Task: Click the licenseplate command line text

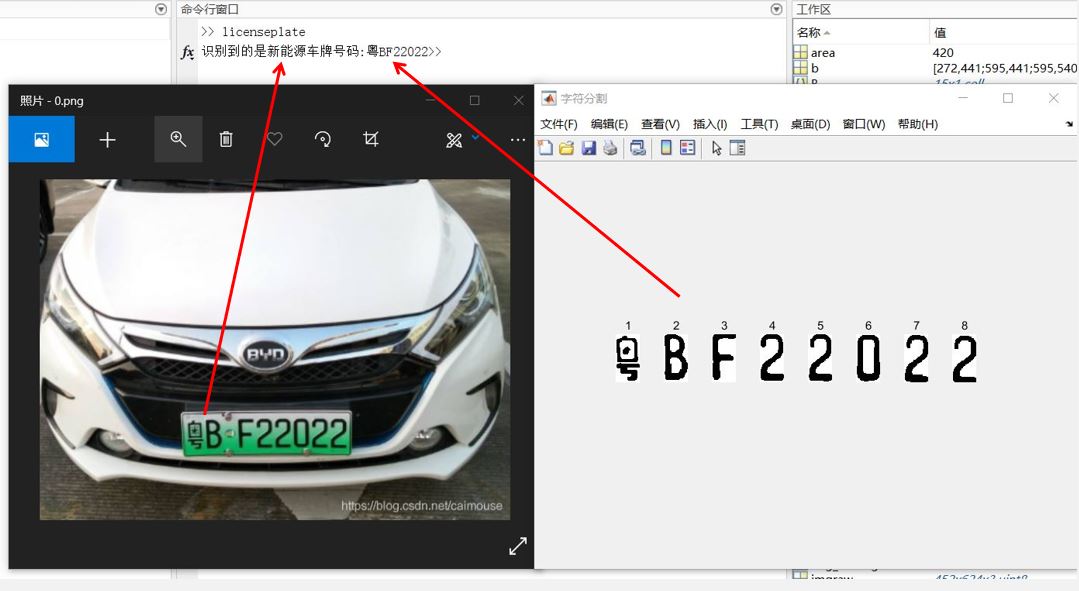Action: [x=264, y=32]
